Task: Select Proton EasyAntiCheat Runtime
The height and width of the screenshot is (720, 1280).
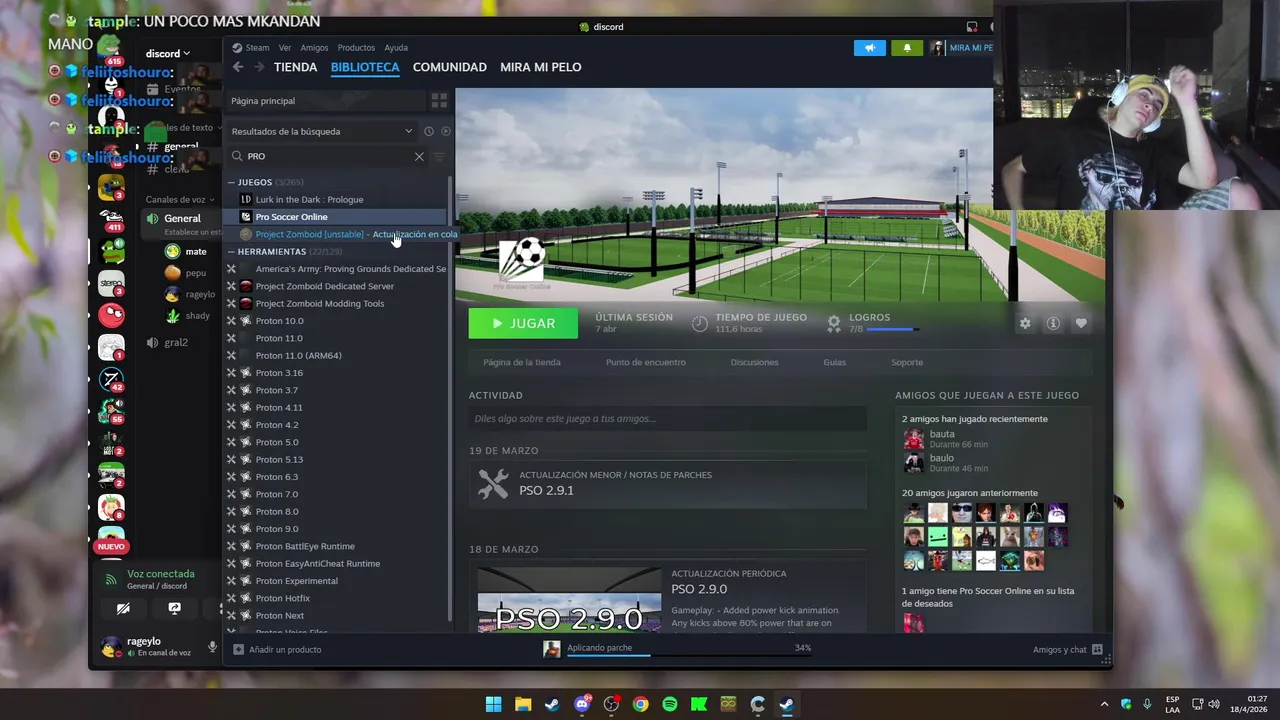Action: click(x=317, y=563)
